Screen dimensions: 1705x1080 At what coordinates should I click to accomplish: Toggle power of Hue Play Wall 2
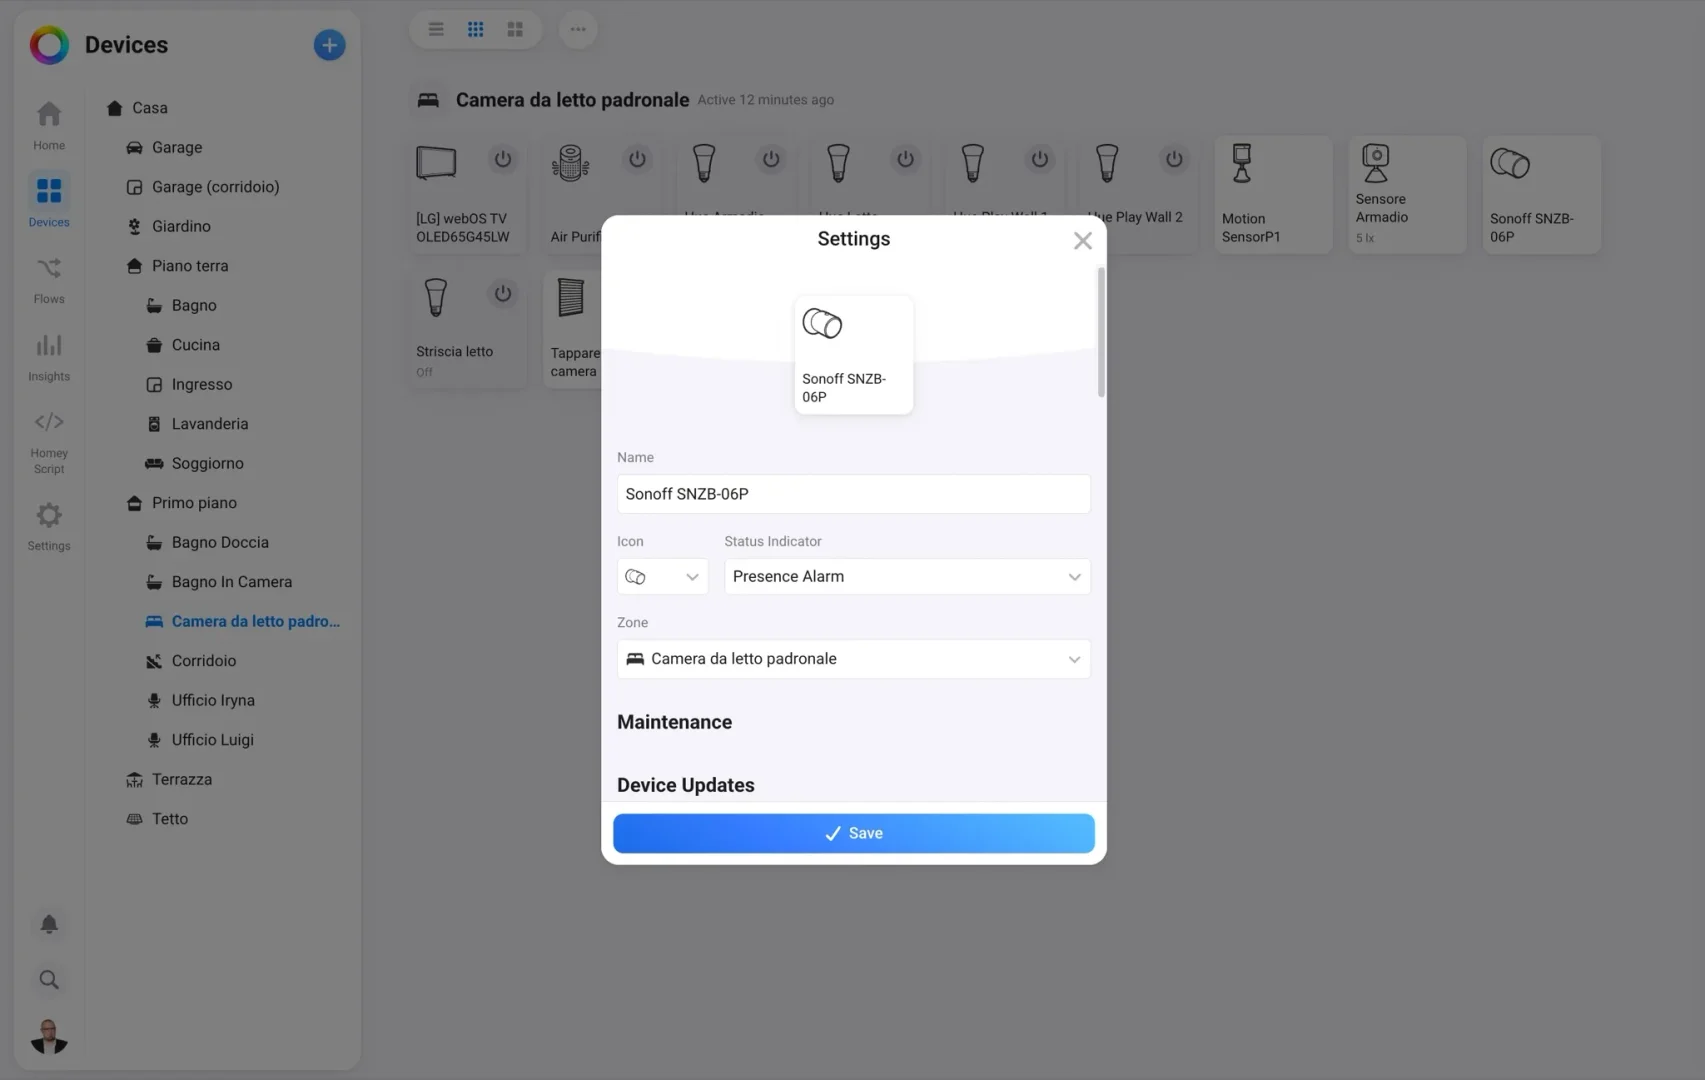(1174, 159)
